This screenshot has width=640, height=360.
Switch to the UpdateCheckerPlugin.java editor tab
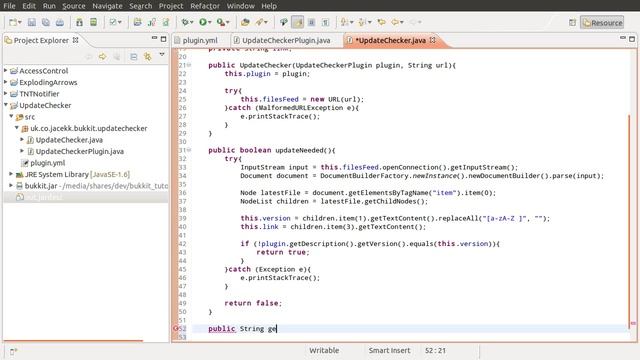pyautogui.click(x=285, y=40)
